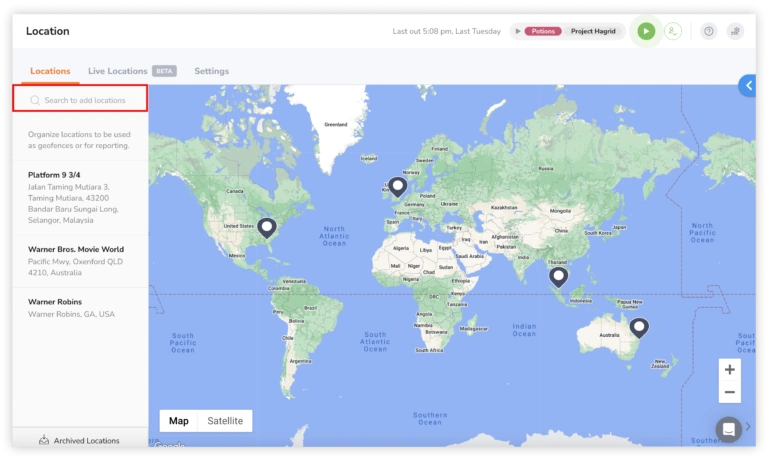Click the Last out 5:08 pm status text
This screenshot has width=768, height=459.
coord(446,31)
